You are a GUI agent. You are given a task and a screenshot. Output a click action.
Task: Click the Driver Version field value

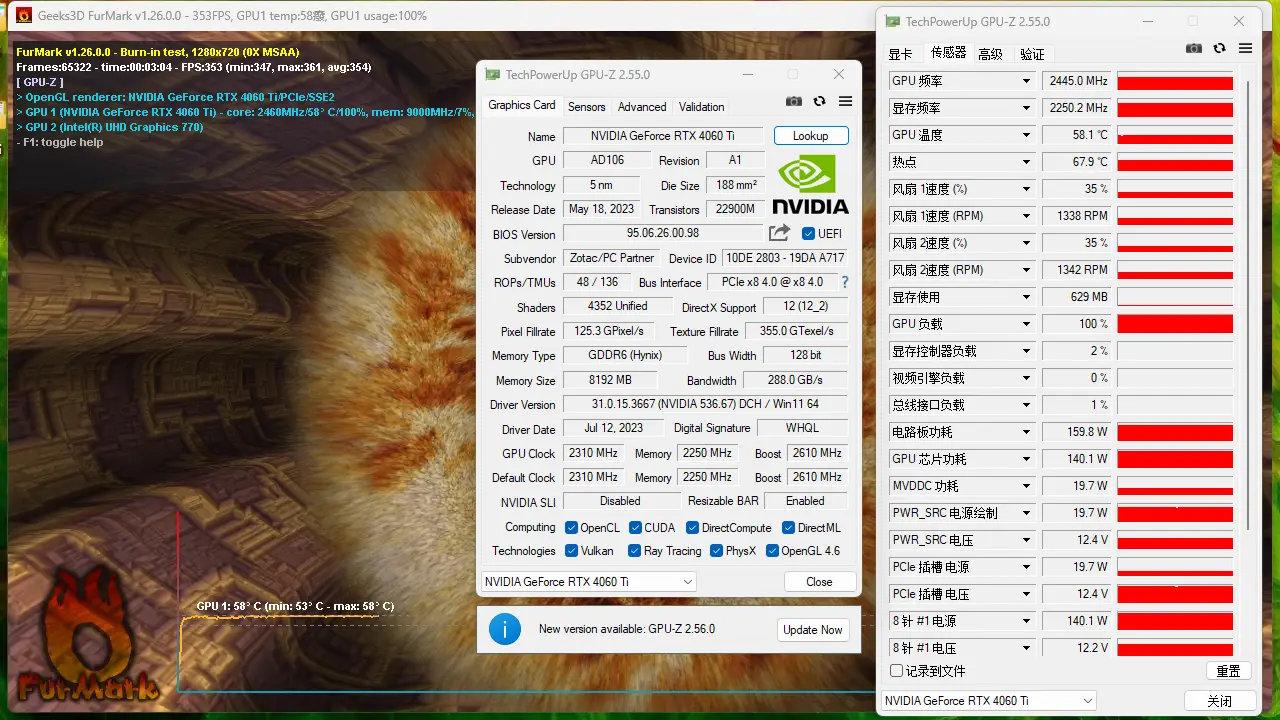click(705, 405)
